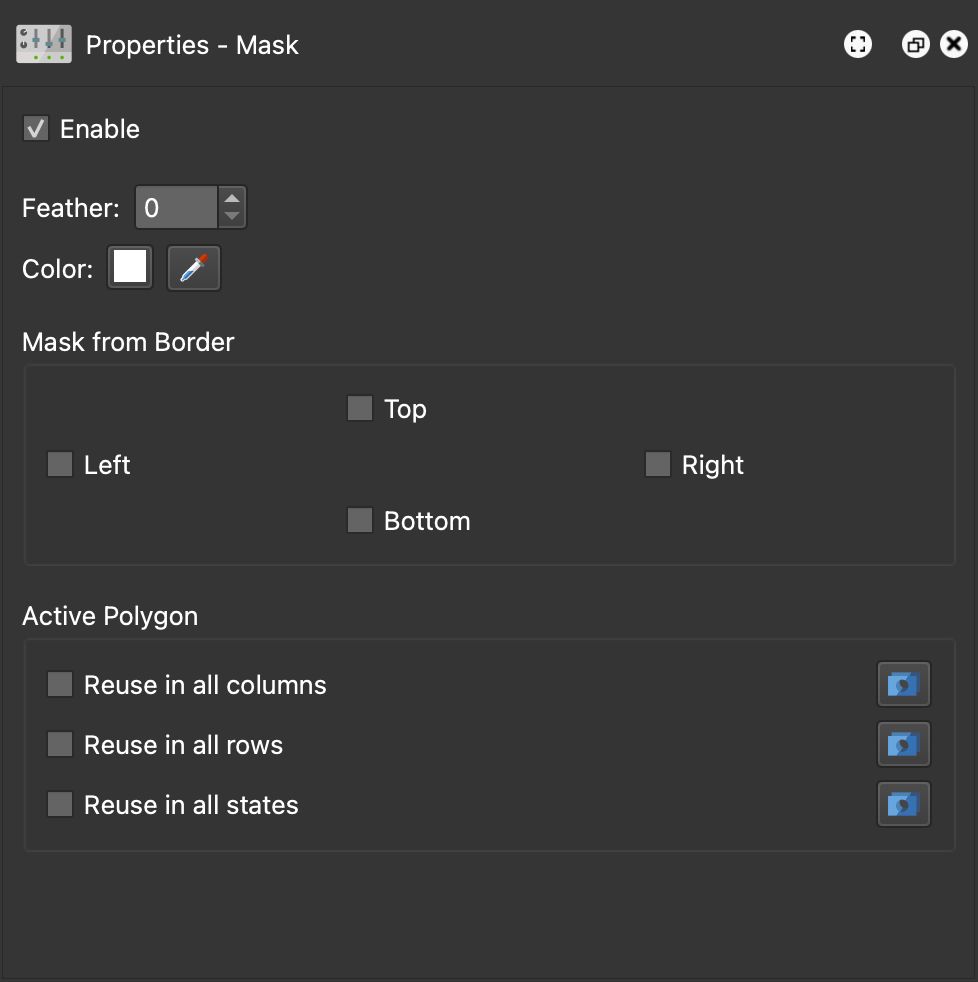
Task: Increase Feather value with up arrow
Action: [x=232, y=199]
